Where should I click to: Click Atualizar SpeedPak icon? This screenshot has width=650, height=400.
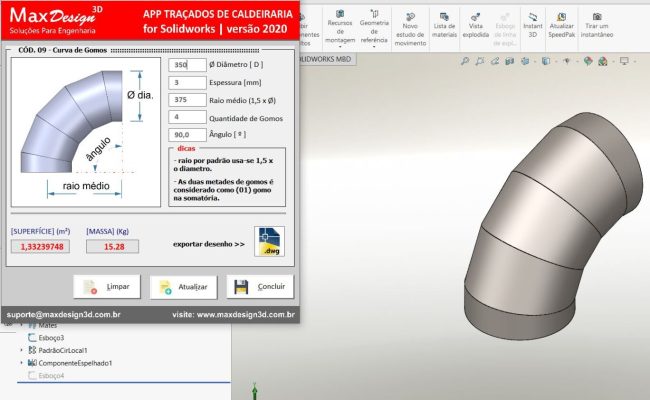point(562,25)
